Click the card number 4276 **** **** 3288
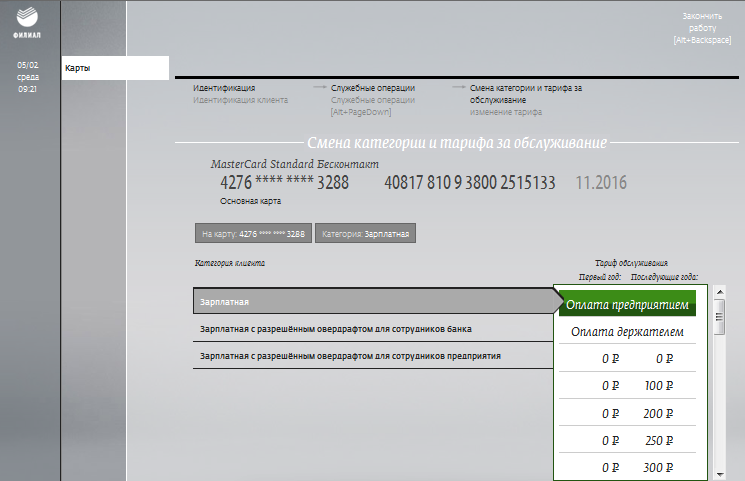 (x=284, y=183)
